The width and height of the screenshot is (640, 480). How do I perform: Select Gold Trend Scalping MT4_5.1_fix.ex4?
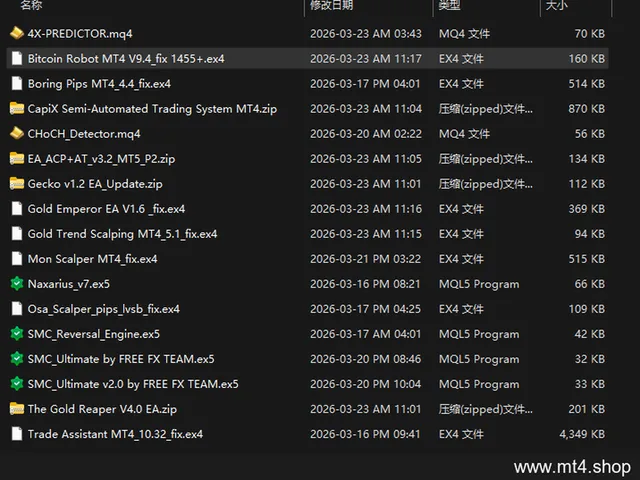[122, 234]
